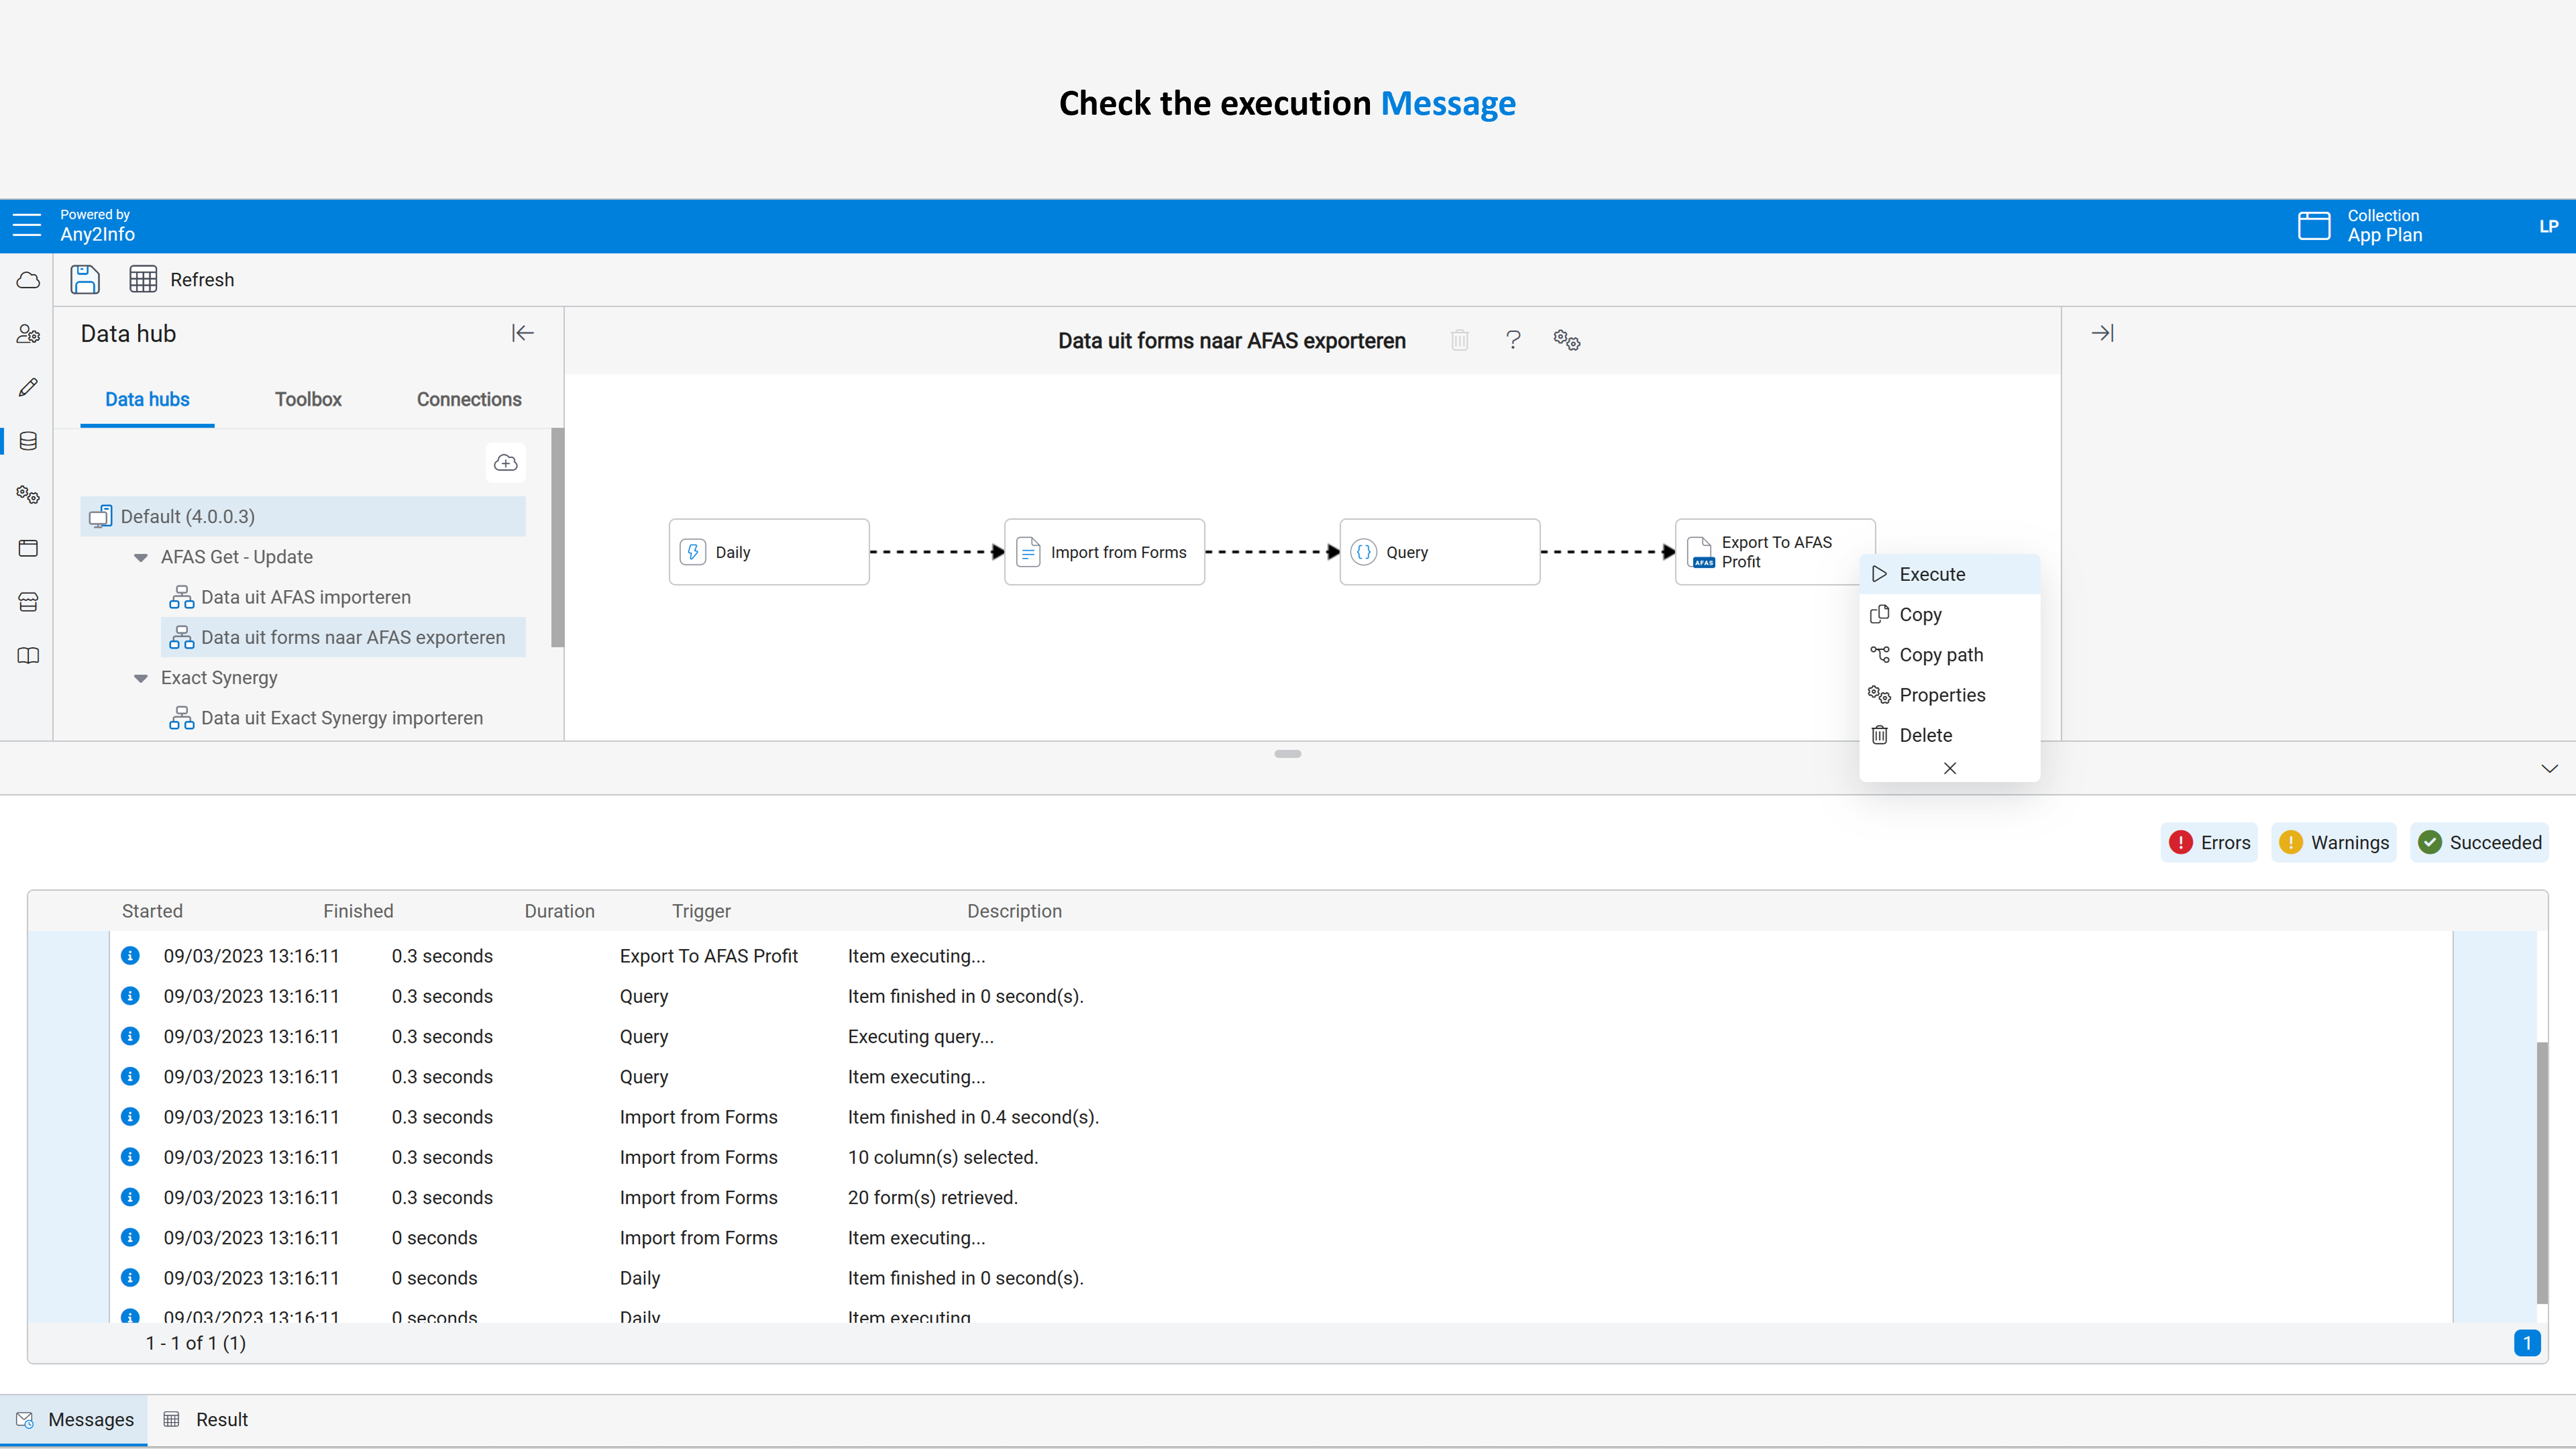The image size is (2576, 1449).
Task: Click the users icon in left sidebar
Action: click(x=28, y=334)
